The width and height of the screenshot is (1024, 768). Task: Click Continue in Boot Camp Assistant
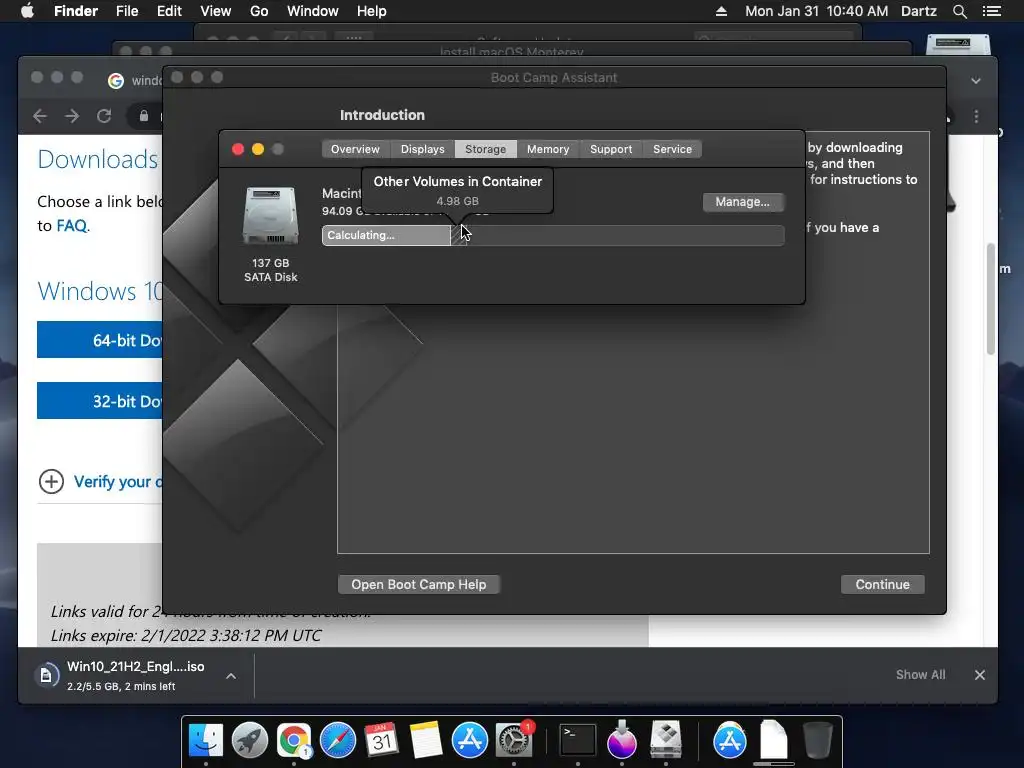(882, 584)
